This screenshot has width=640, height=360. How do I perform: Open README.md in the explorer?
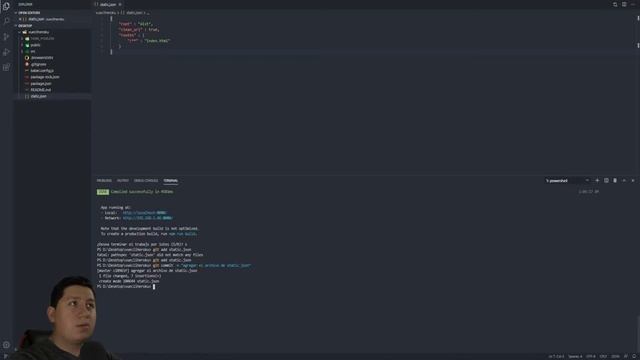(40, 90)
